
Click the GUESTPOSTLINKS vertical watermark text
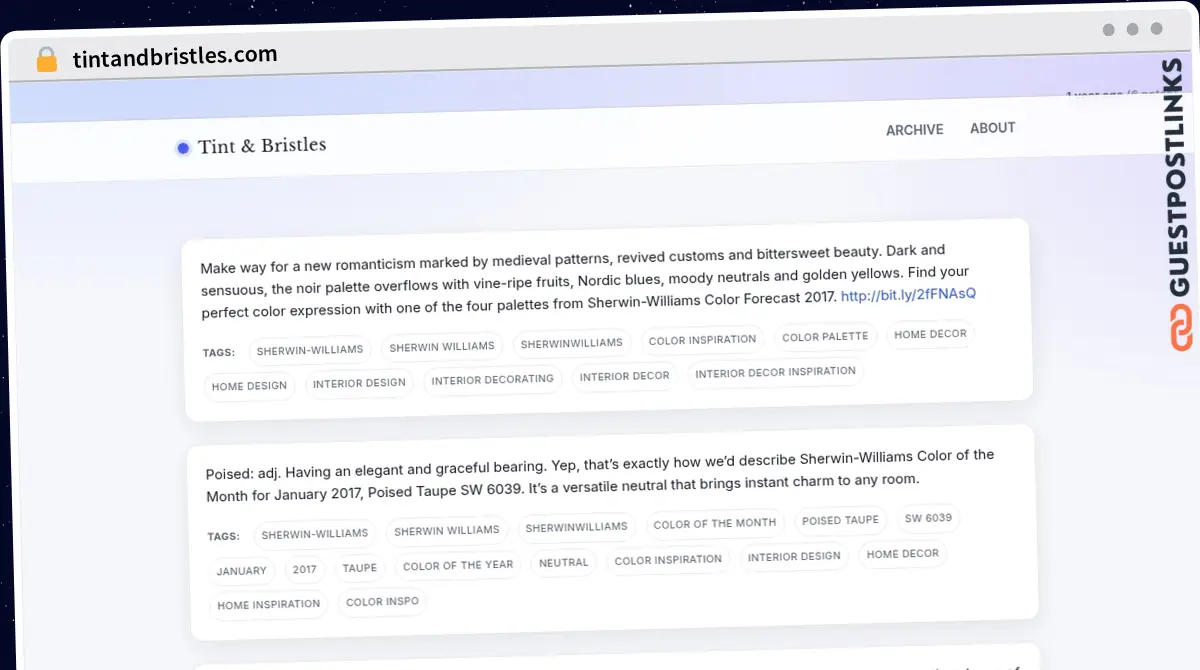pyautogui.click(x=1180, y=178)
